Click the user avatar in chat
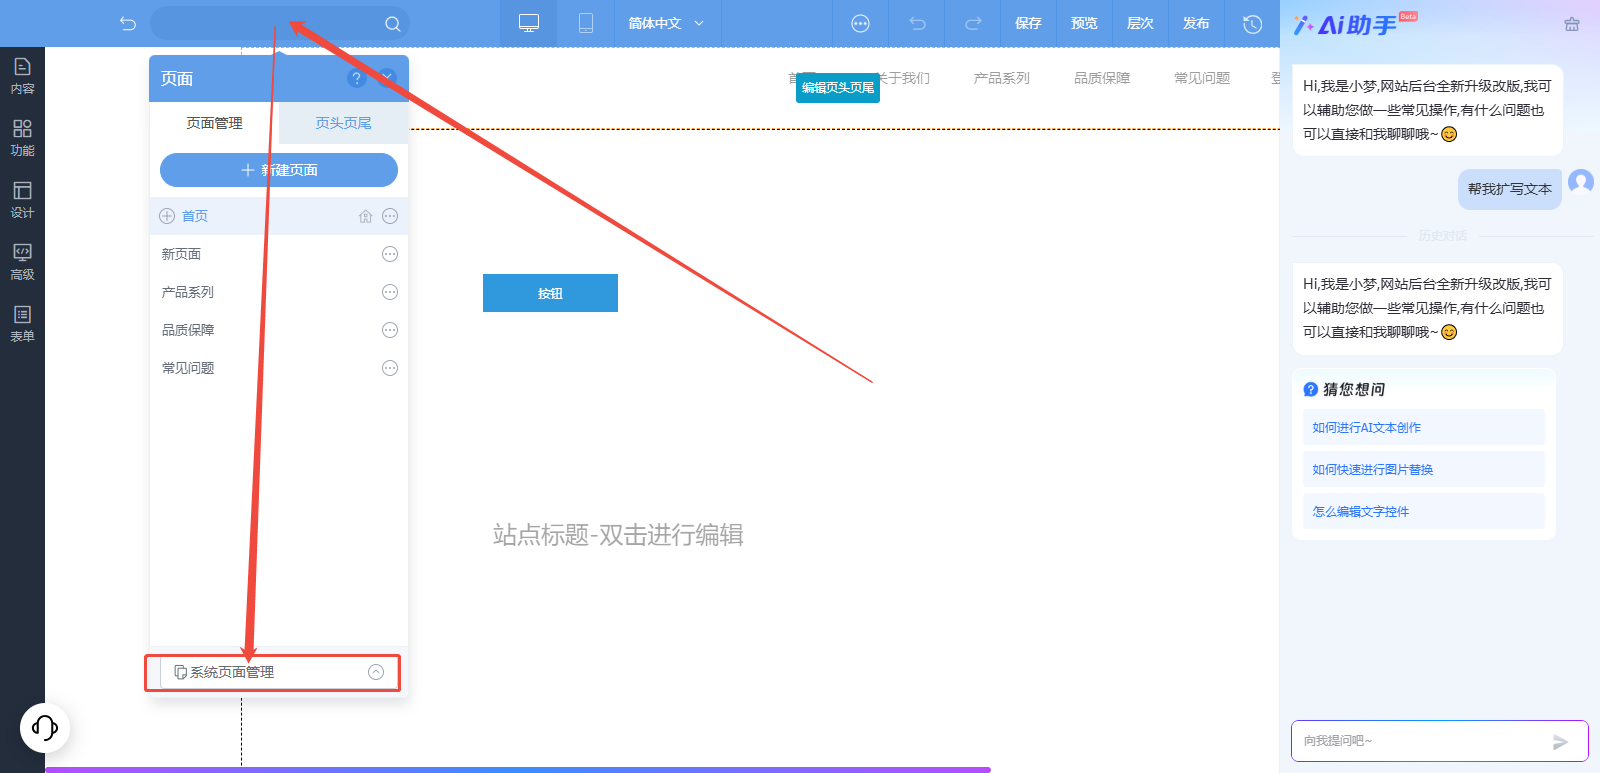Image resolution: width=1600 pixels, height=773 pixels. 1581,182
